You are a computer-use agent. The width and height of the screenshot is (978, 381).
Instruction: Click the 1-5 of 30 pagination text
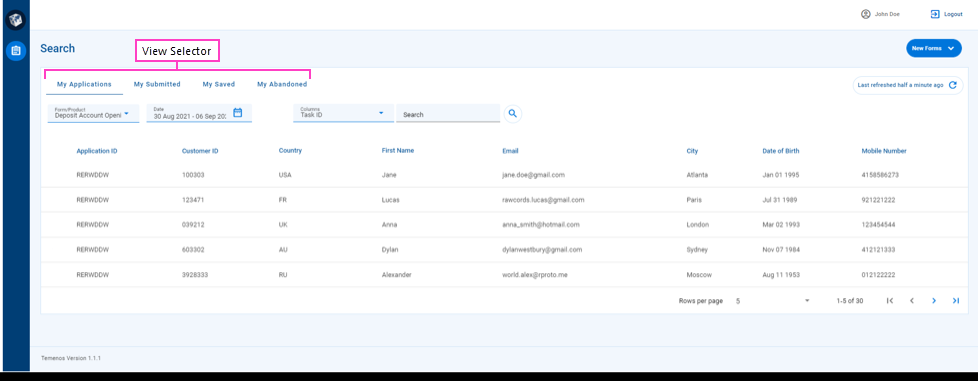(850, 301)
